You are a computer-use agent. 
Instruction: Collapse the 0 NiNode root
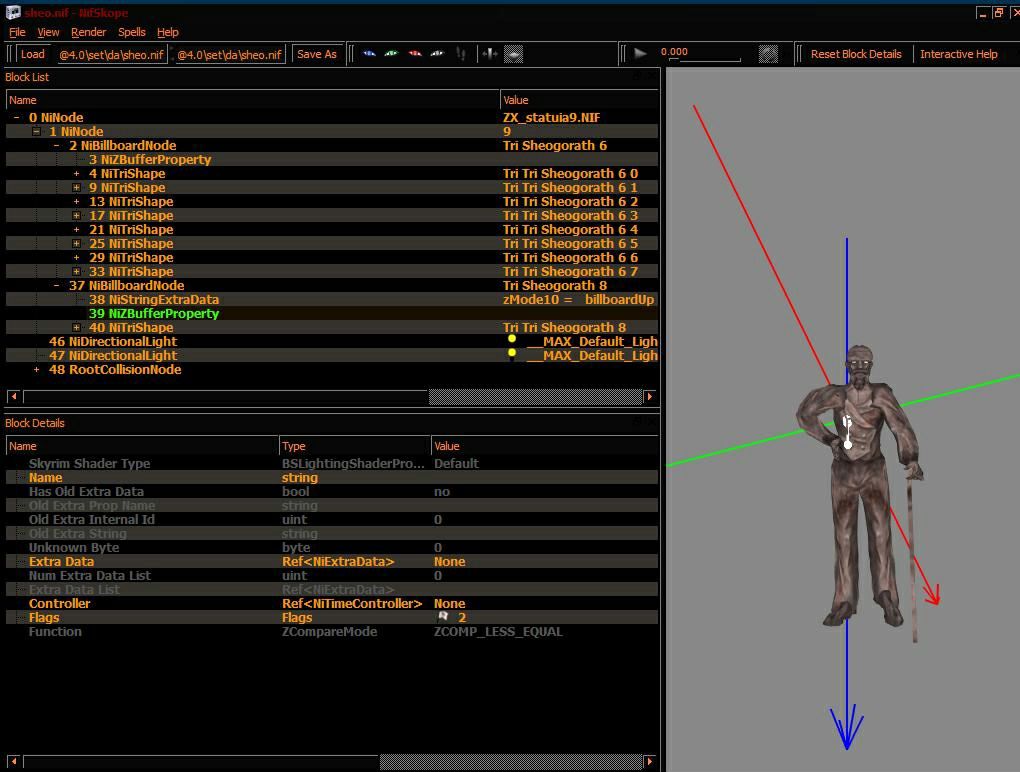point(16,118)
